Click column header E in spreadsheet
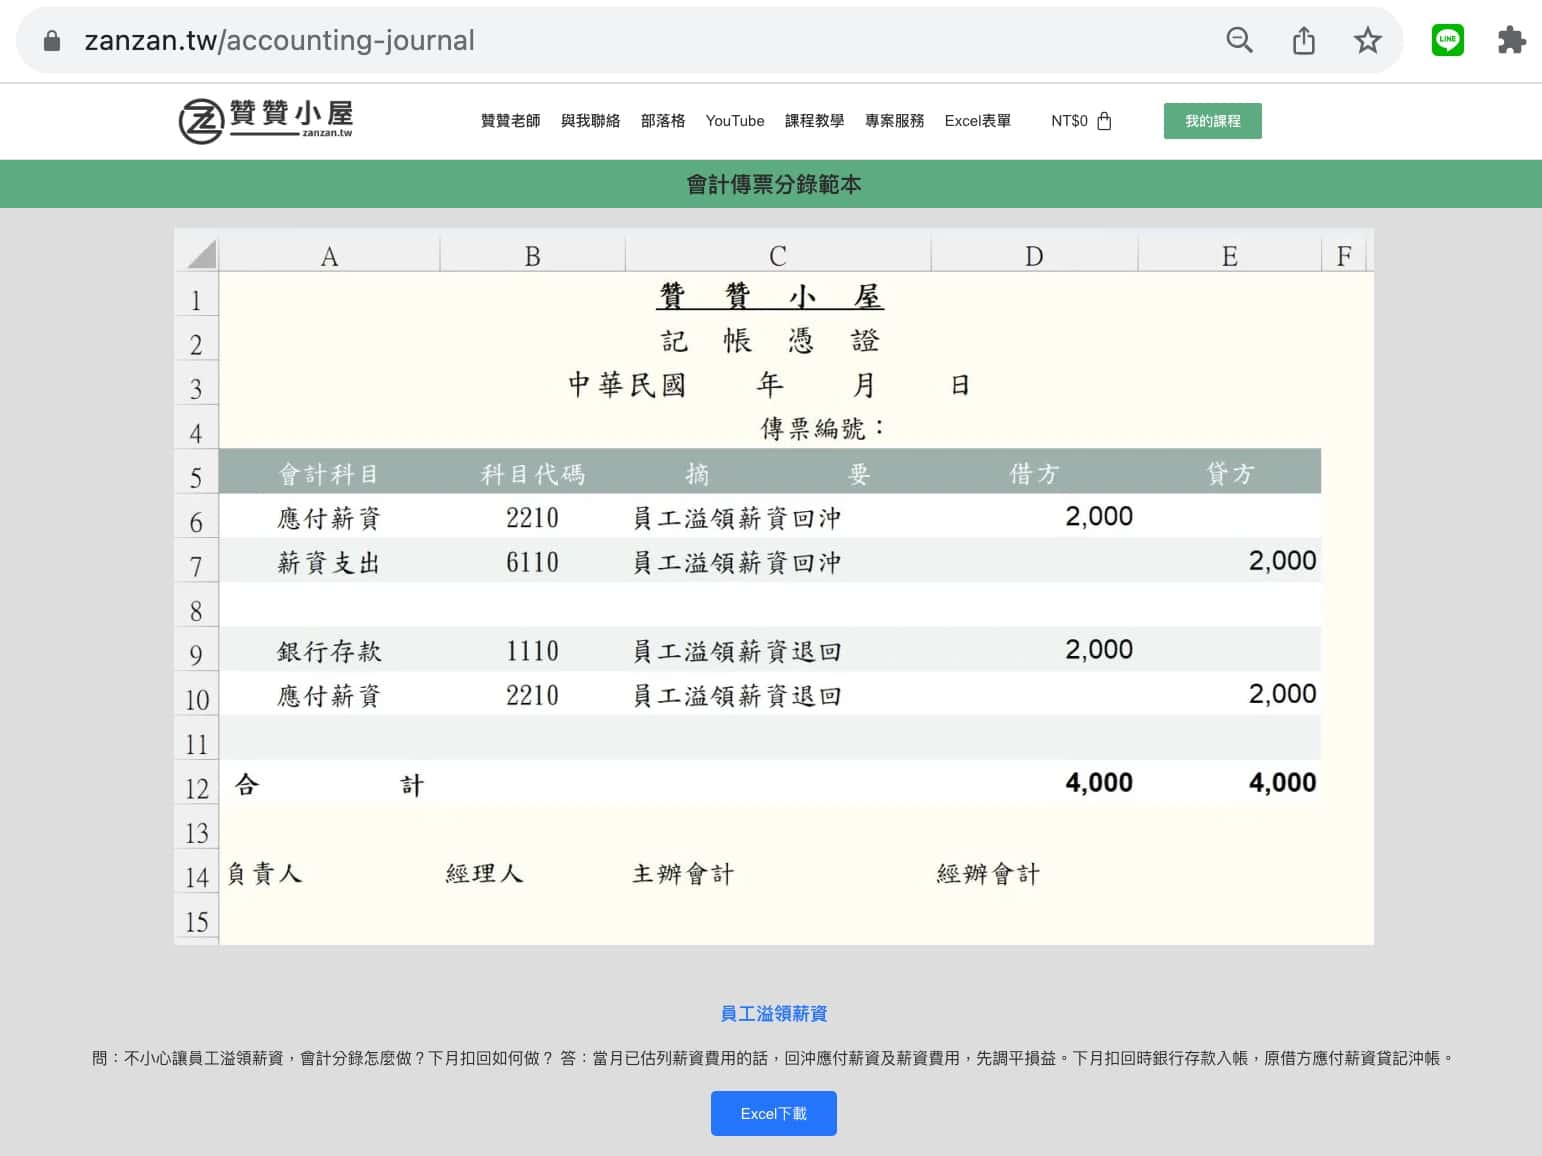Viewport: 1542px width, 1156px height. [x=1229, y=256]
